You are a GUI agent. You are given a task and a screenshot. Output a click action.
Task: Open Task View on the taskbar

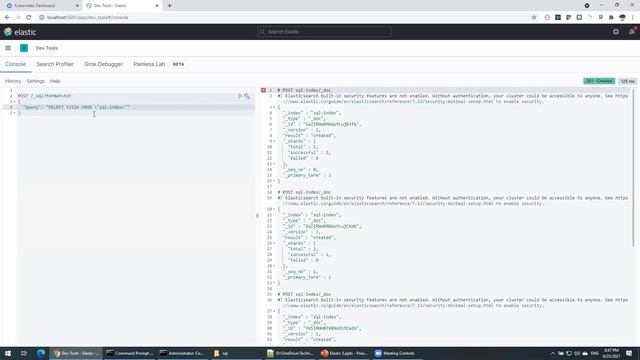click(24, 353)
